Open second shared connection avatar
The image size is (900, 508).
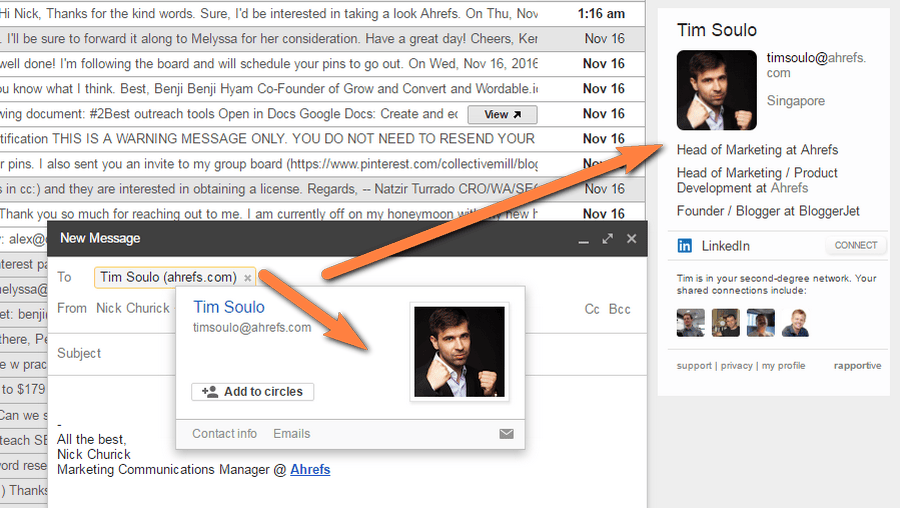pos(726,323)
